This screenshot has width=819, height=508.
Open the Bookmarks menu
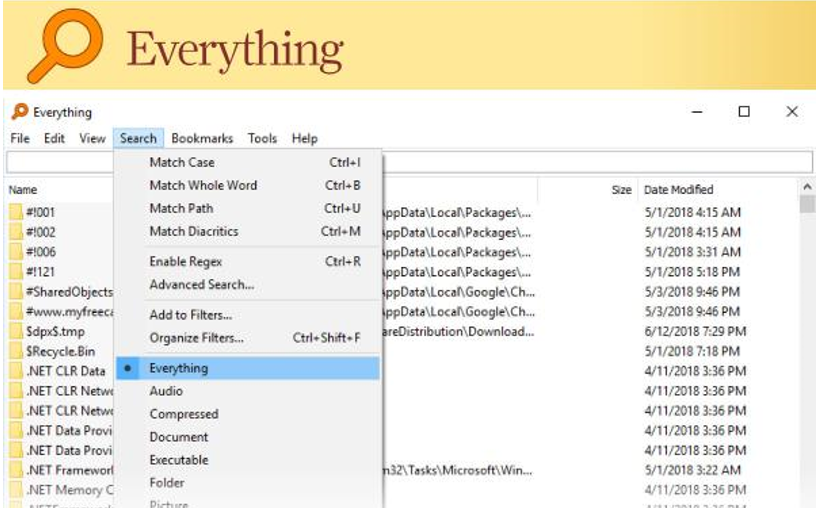tap(202, 138)
